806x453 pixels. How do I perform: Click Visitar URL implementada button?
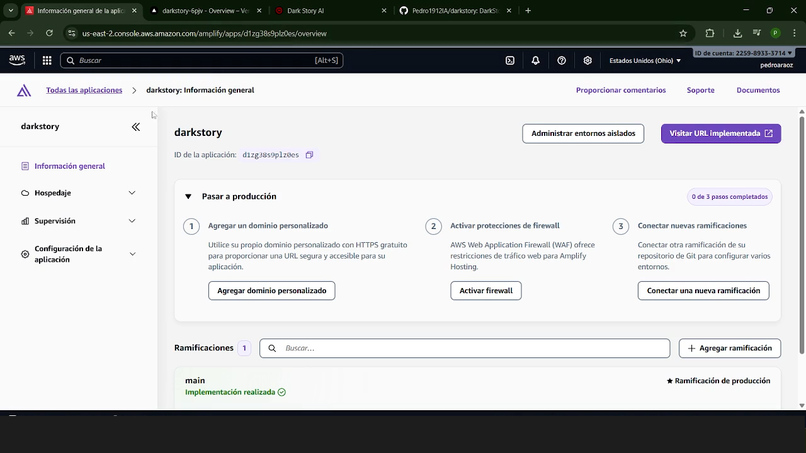pyautogui.click(x=721, y=134)
